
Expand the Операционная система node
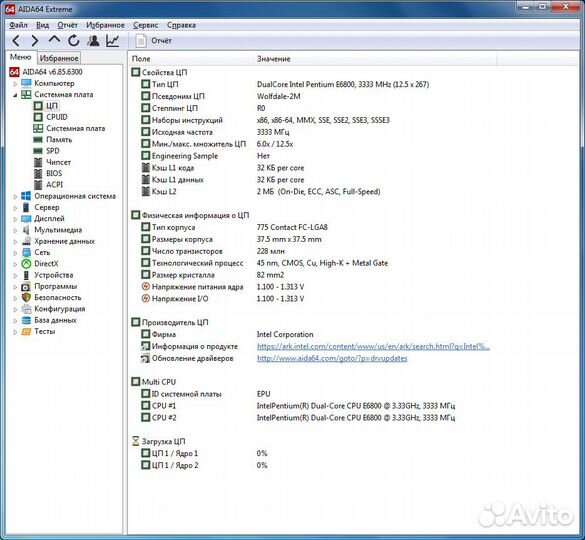pos(15,196)
